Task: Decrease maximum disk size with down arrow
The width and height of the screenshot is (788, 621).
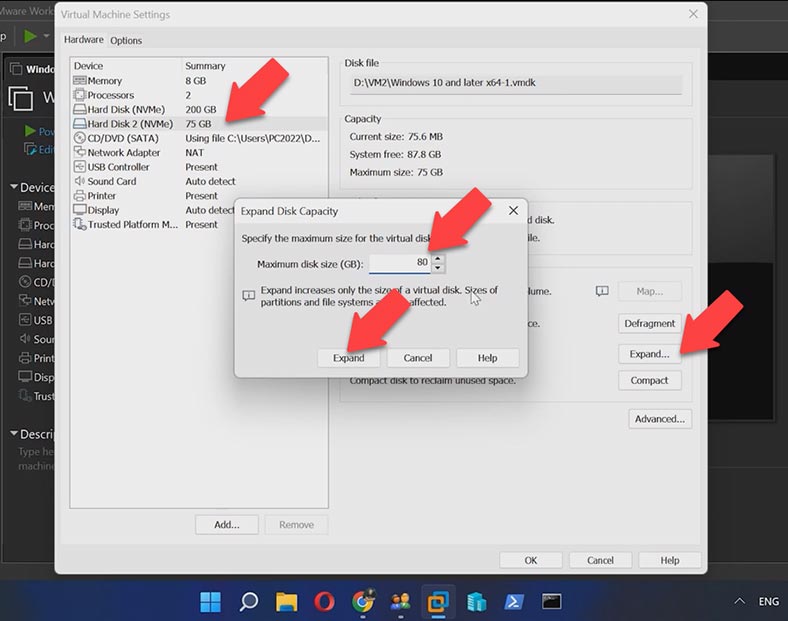Action: 438,268
